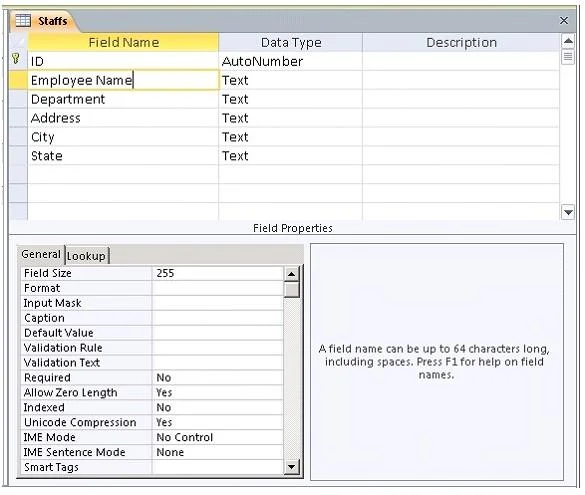Open data type cell for Address
This screenshot has width=585, height=495.
coord(291,118)
